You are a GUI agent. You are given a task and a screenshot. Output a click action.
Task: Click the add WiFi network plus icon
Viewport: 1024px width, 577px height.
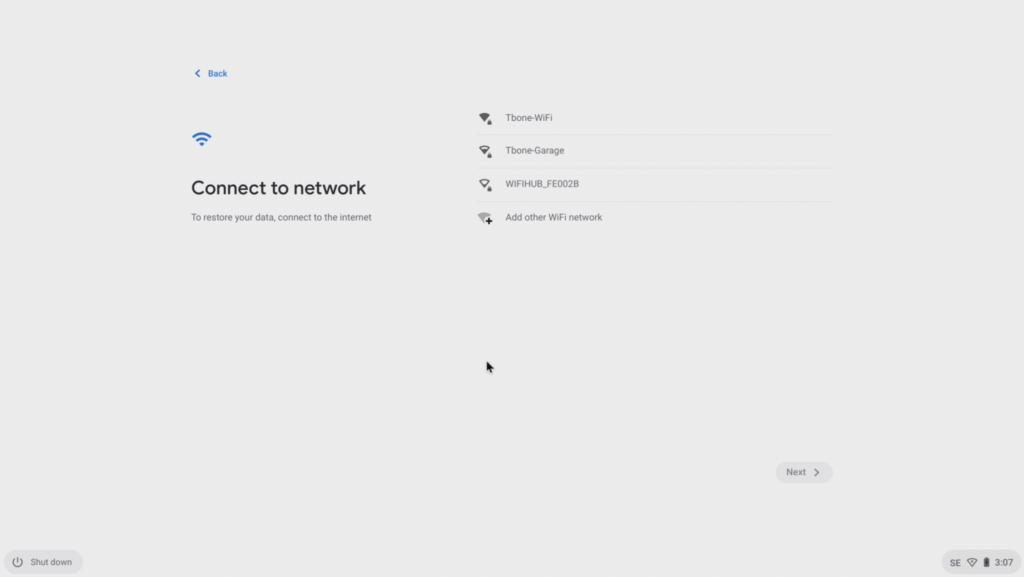pyautogui.click(x=485, y=218)
